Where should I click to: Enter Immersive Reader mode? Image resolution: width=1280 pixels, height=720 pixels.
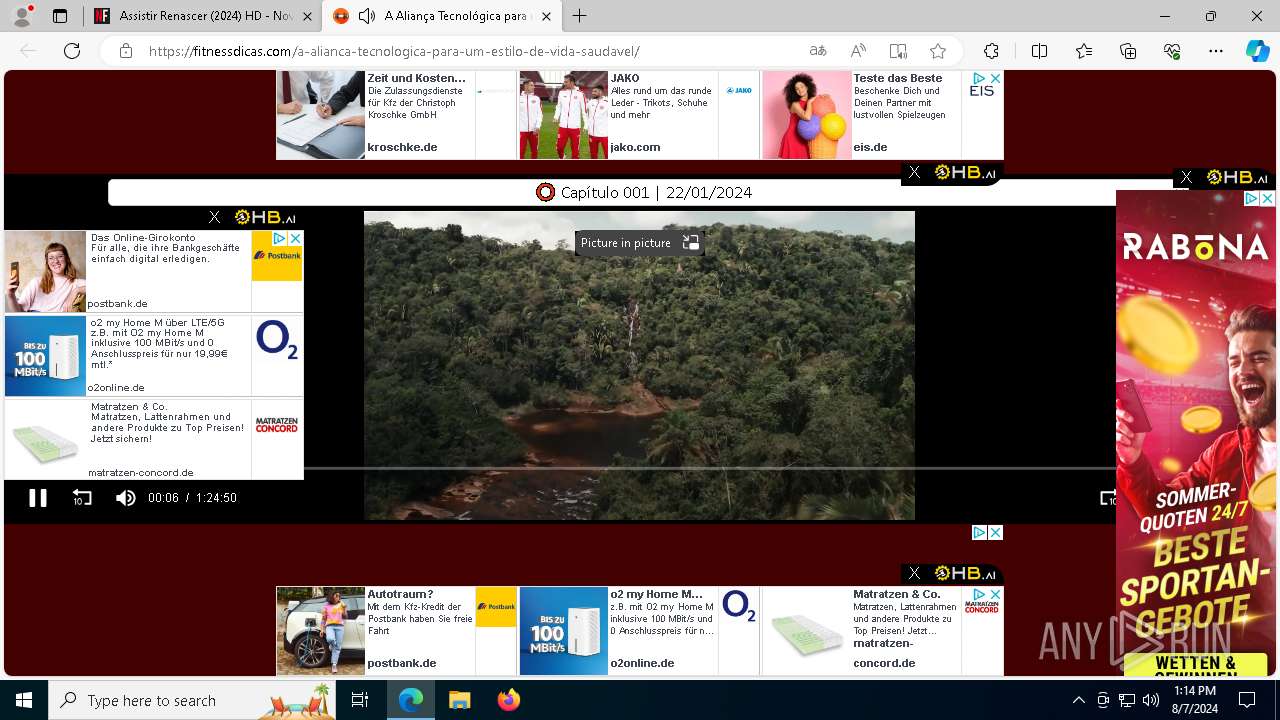point(898,51)
